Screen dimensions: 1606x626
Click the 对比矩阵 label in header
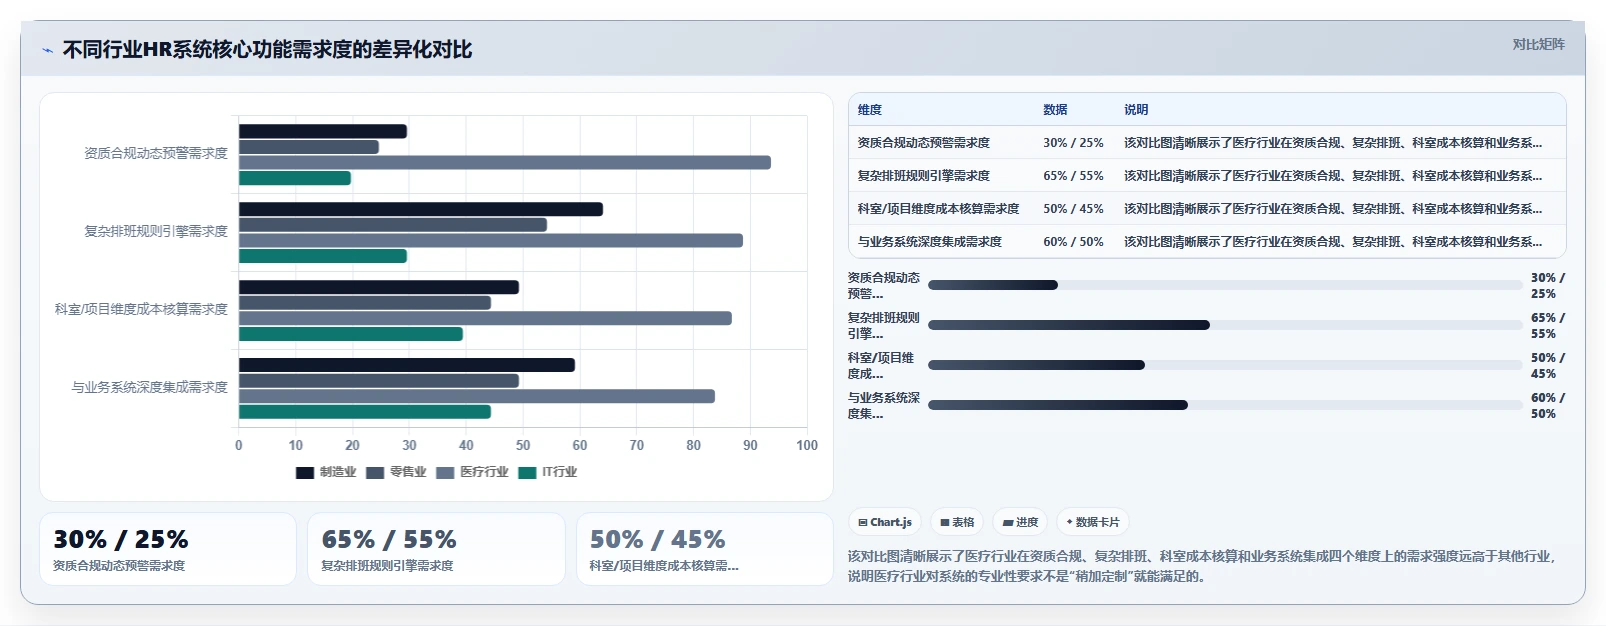[1538, 44]
